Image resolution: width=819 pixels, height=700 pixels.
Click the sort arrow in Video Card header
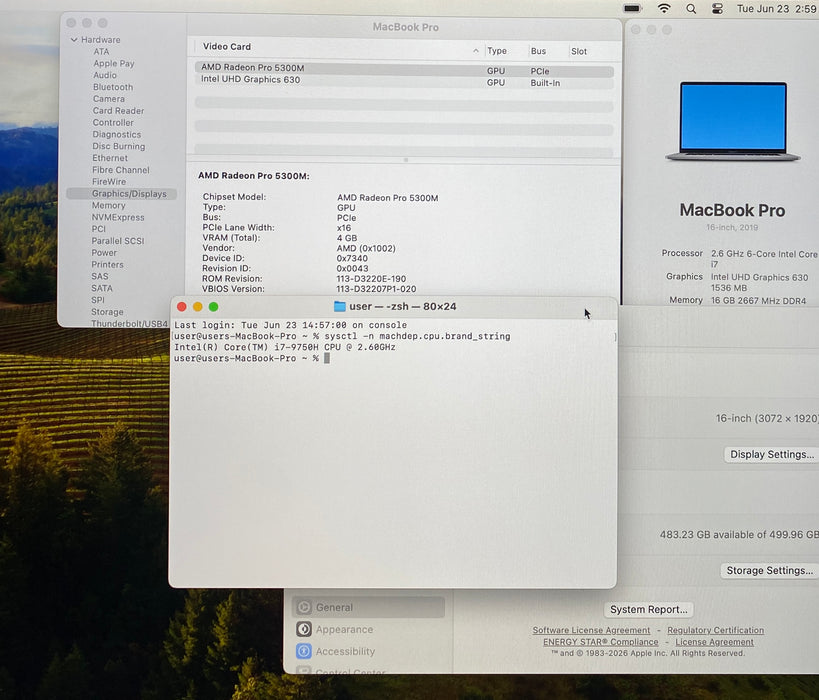pos(475,51)
